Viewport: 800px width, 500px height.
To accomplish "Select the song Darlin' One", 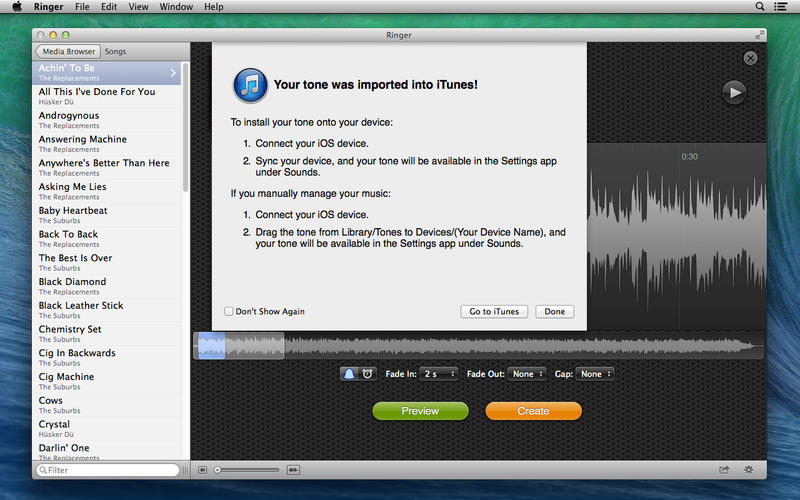I will [106, 451].
